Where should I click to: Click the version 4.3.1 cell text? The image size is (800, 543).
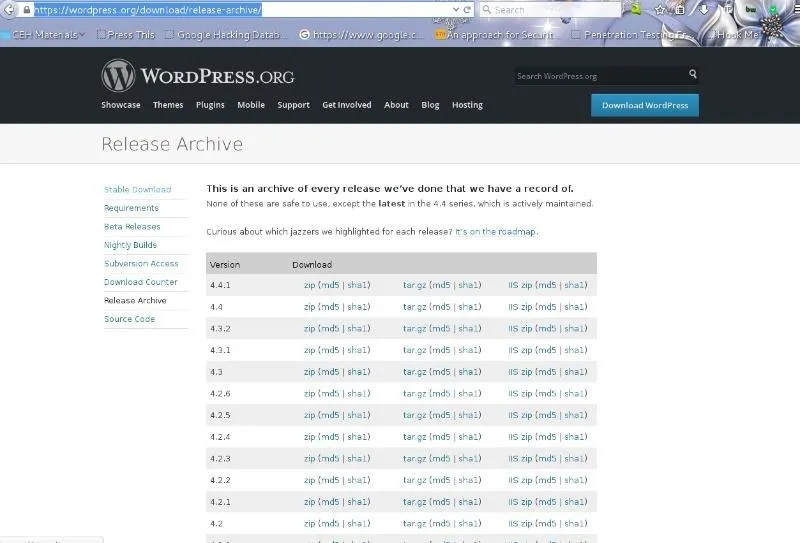(x=220, y=350)
